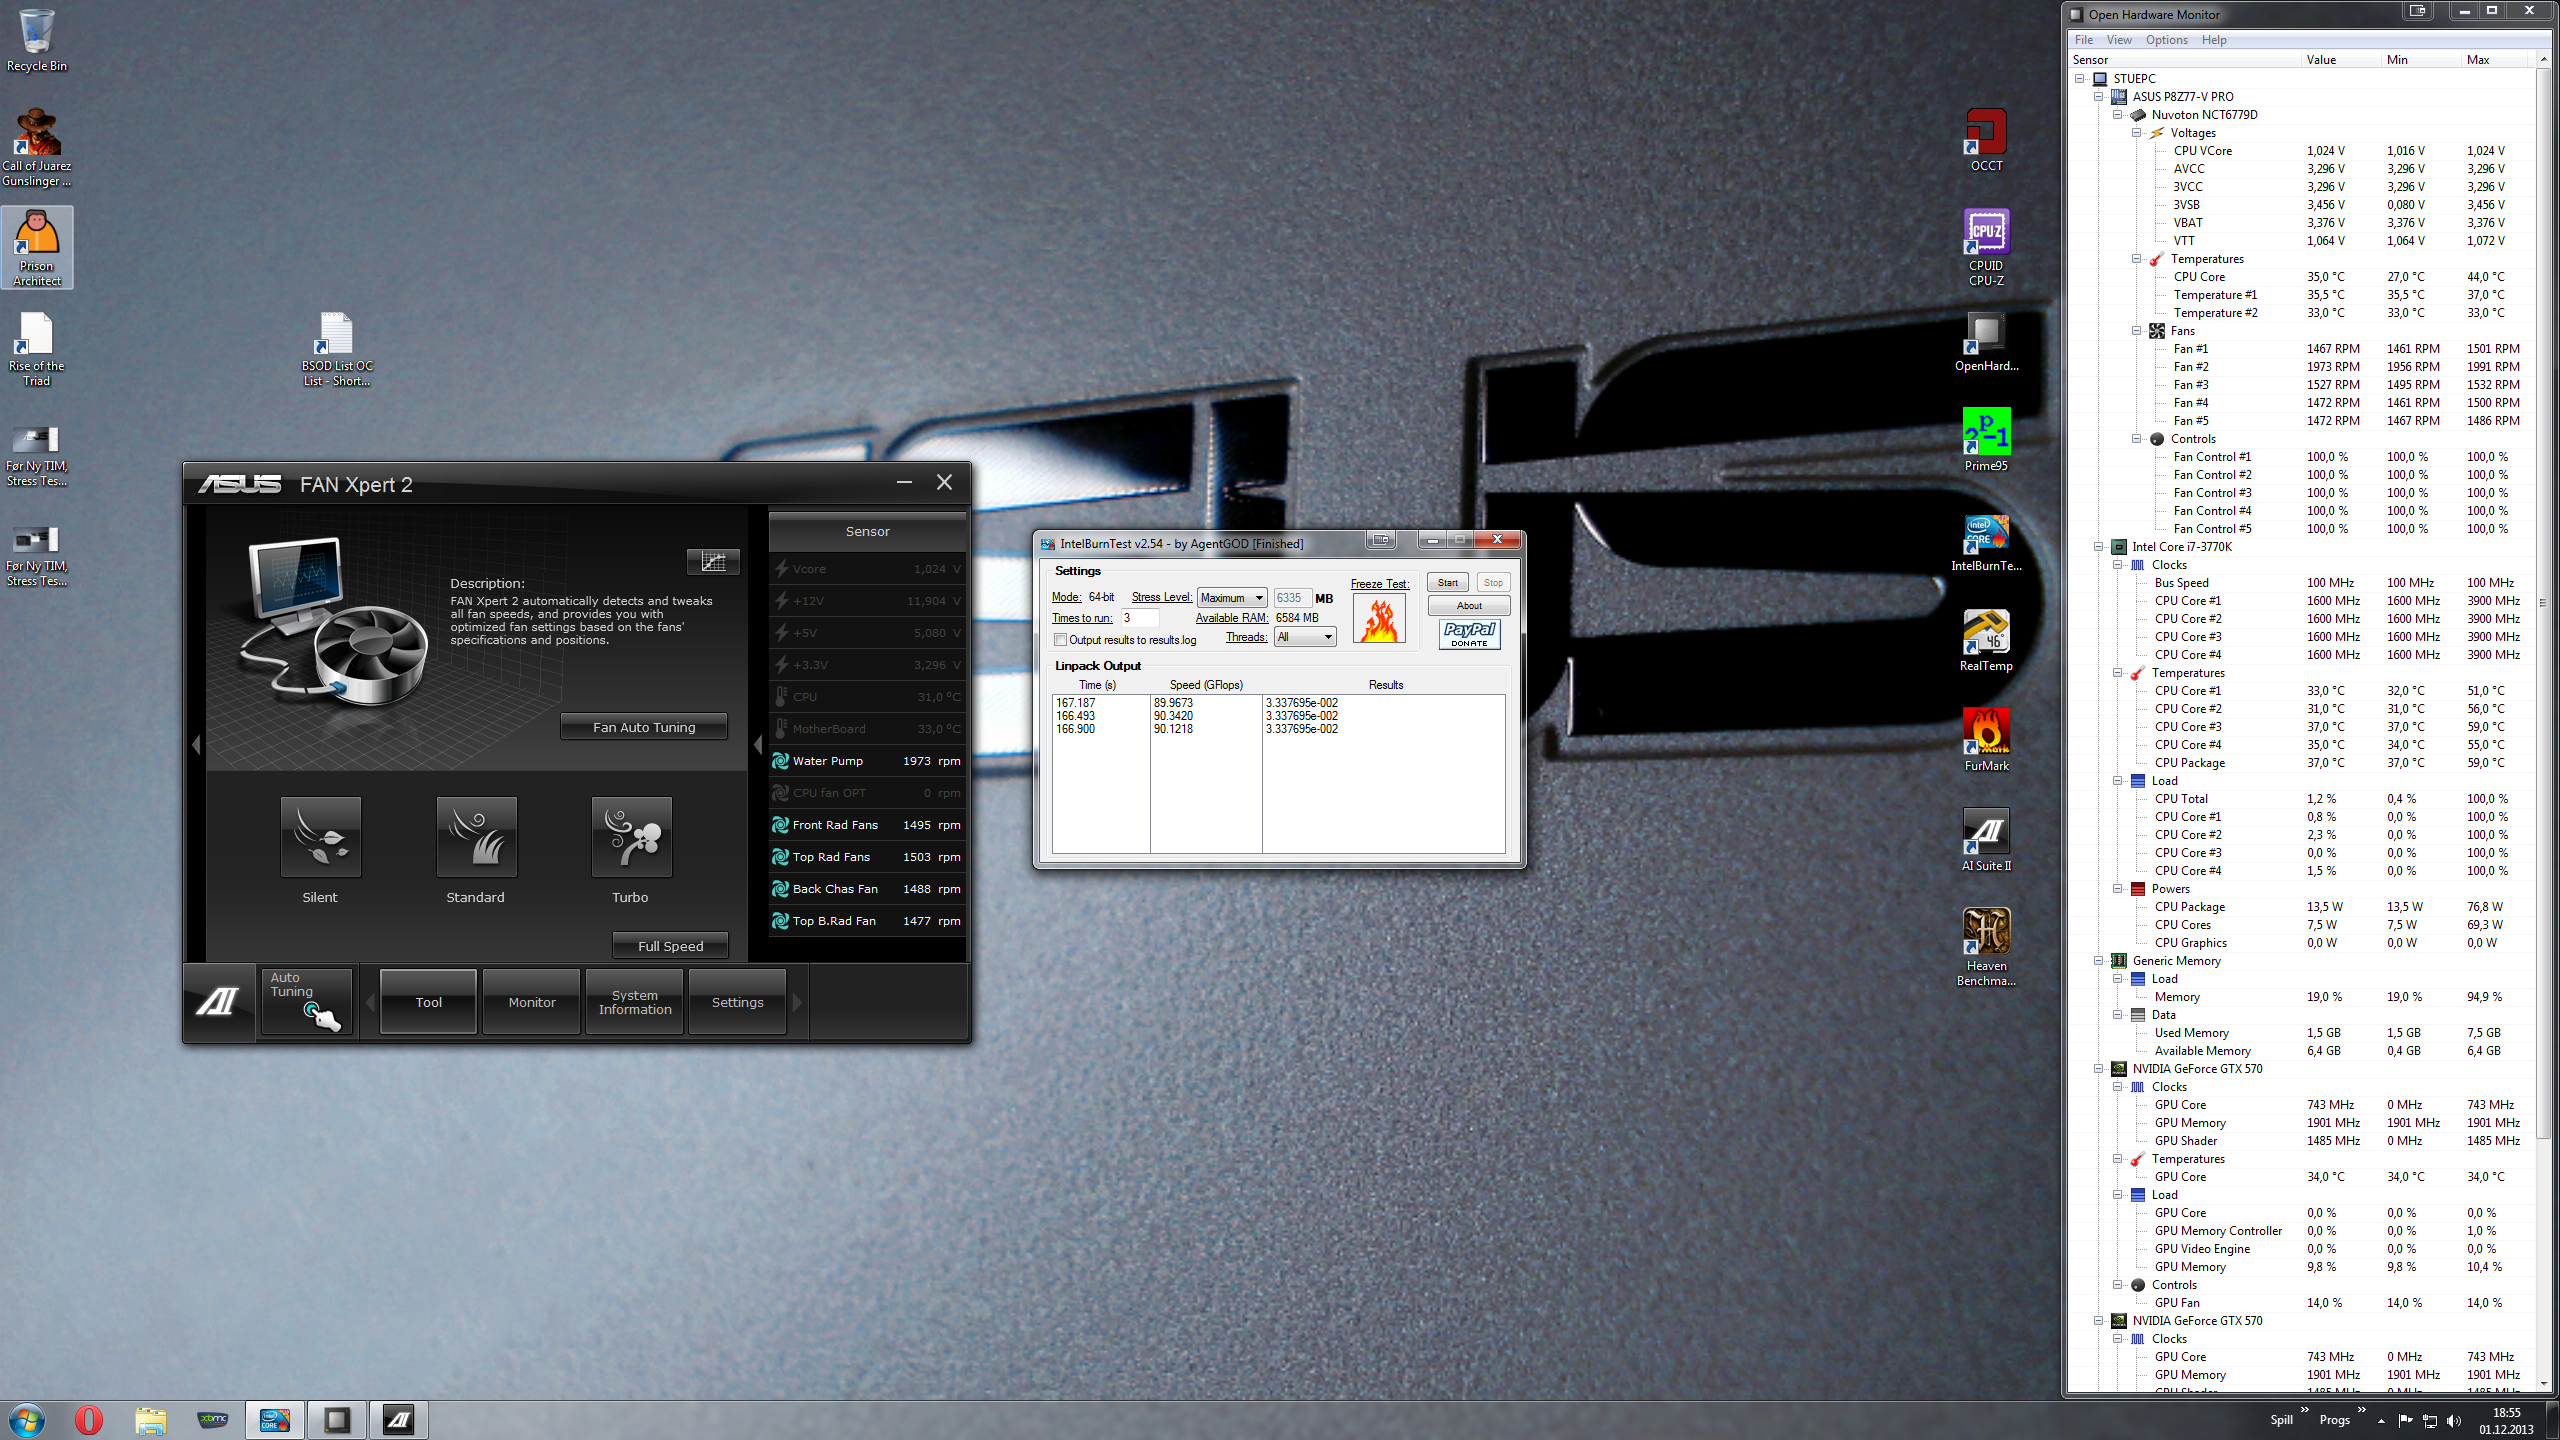This screenshot has height=1440, width=2560.
Task: Select the Water Pump sensor row
Action: pyautogui.click(x=867, y=761)
